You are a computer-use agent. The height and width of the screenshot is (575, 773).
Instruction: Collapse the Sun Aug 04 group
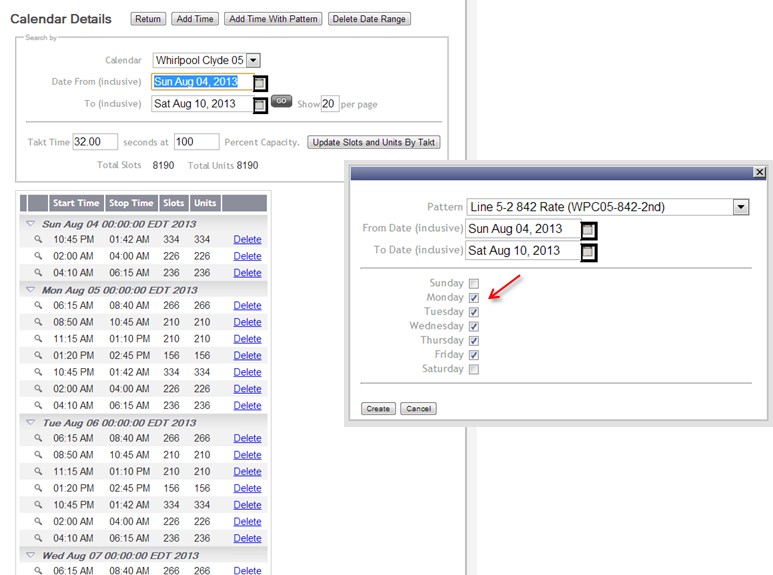pos(31,224)
